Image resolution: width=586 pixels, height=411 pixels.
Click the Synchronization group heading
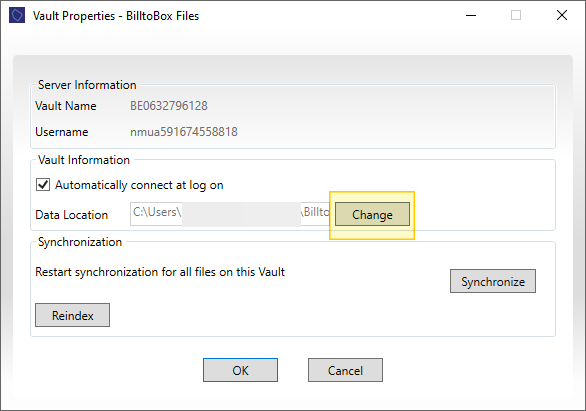tap(80, 242)
